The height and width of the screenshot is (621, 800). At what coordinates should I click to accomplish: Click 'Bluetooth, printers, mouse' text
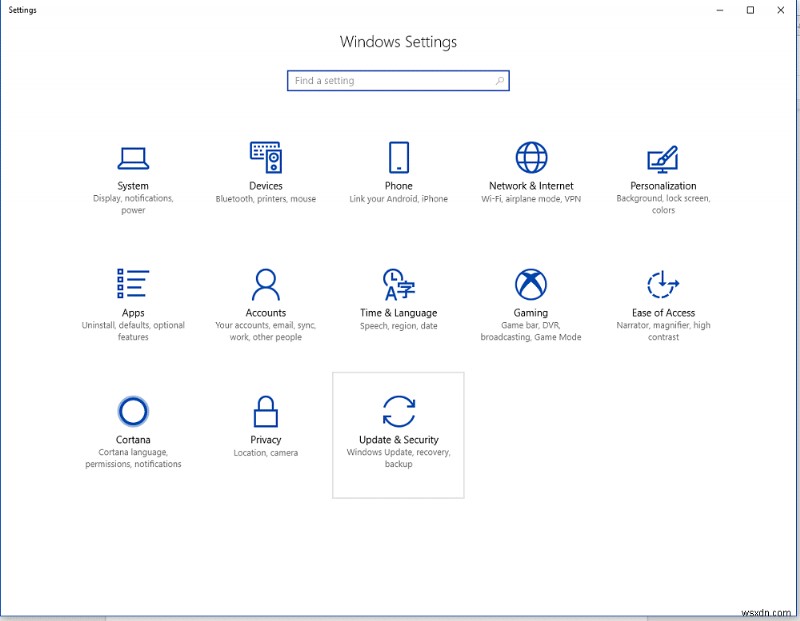tap(266, 199)
